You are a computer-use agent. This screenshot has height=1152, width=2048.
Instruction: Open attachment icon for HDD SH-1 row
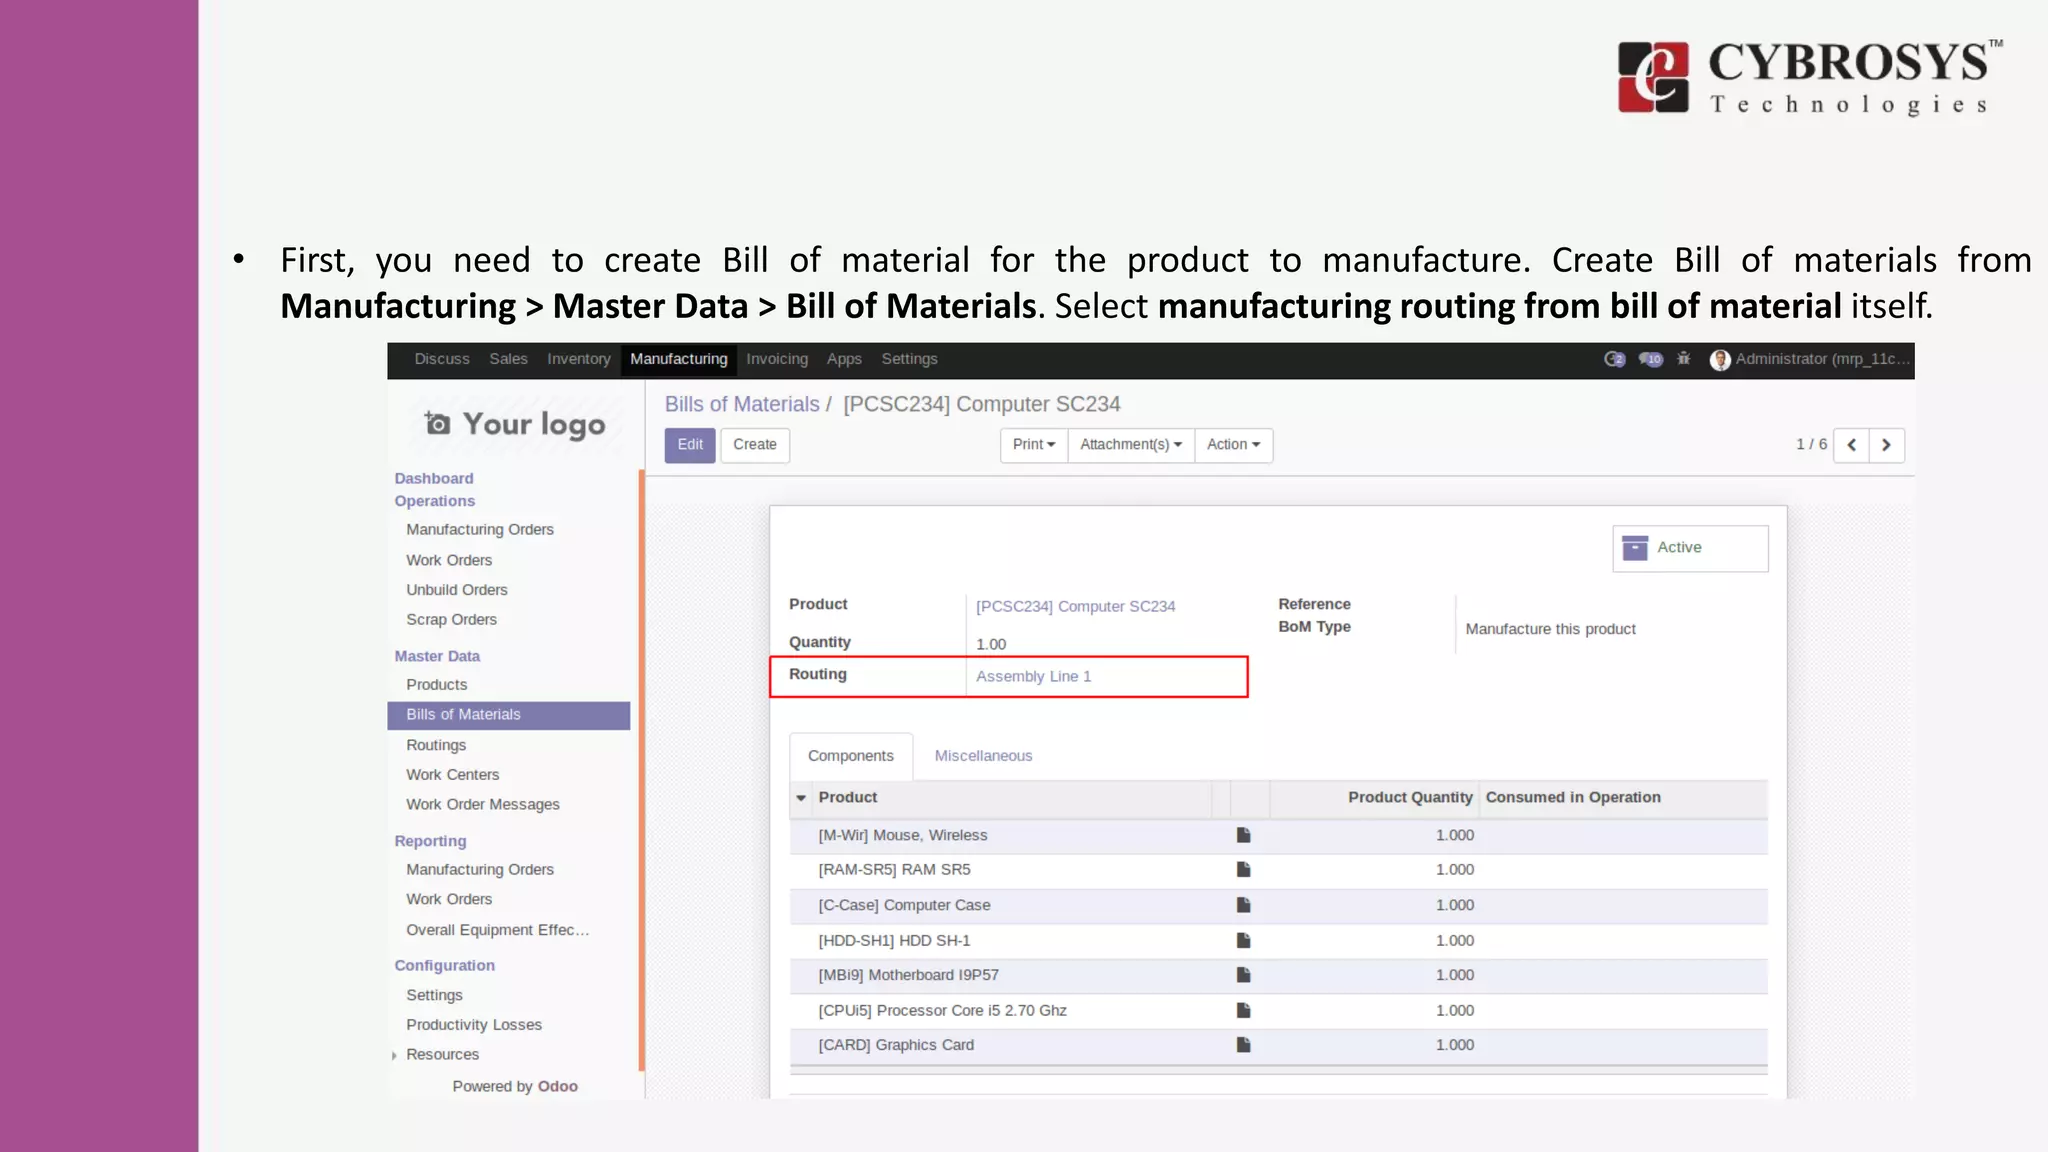(x=1243, y=940)
